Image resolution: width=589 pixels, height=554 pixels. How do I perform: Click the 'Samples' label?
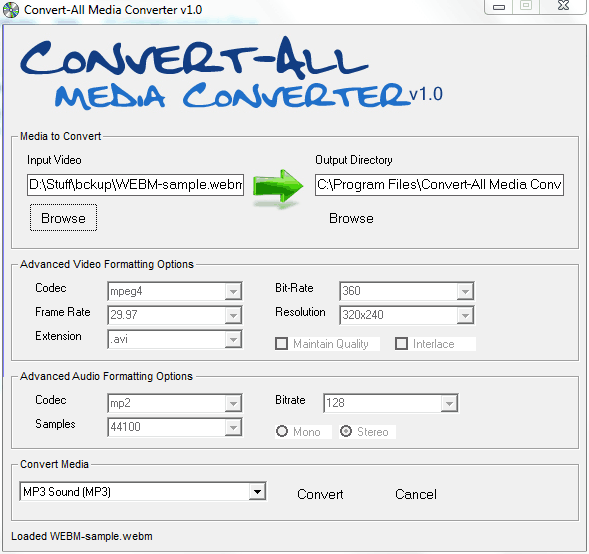(55, 424)
